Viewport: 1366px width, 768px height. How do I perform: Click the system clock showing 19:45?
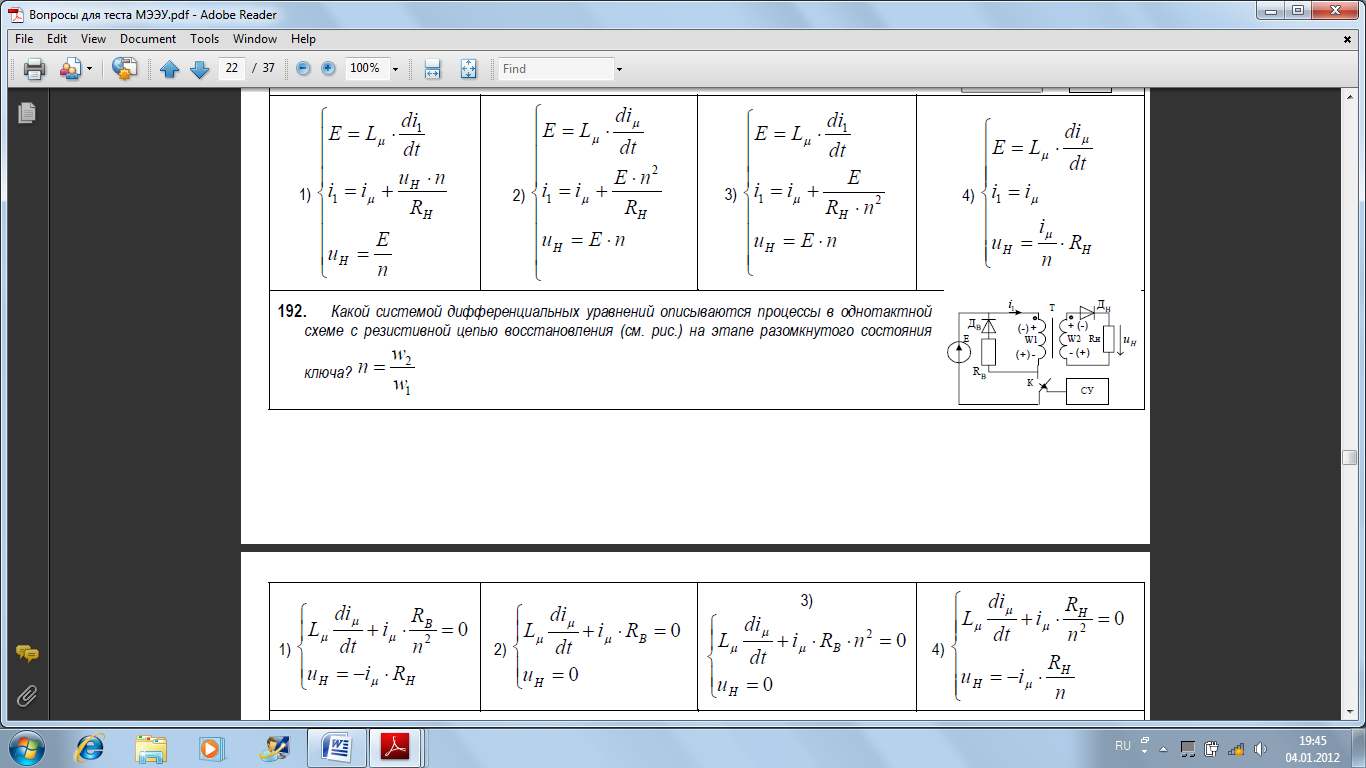pos(1313,748)
